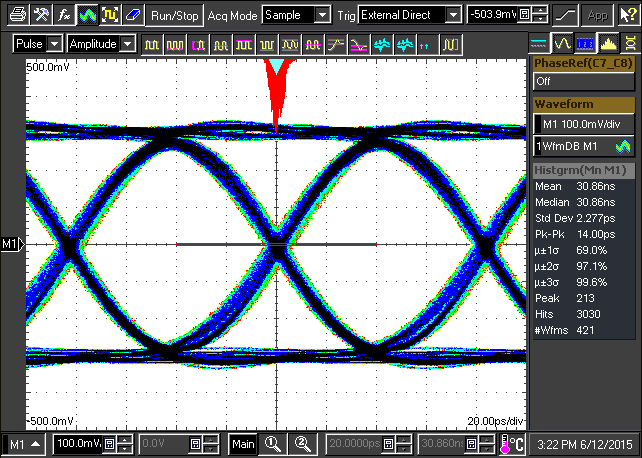Click the PhaseRef(C7_C8) header
This screenshot has width=642, height=458.
pos(584,63)
